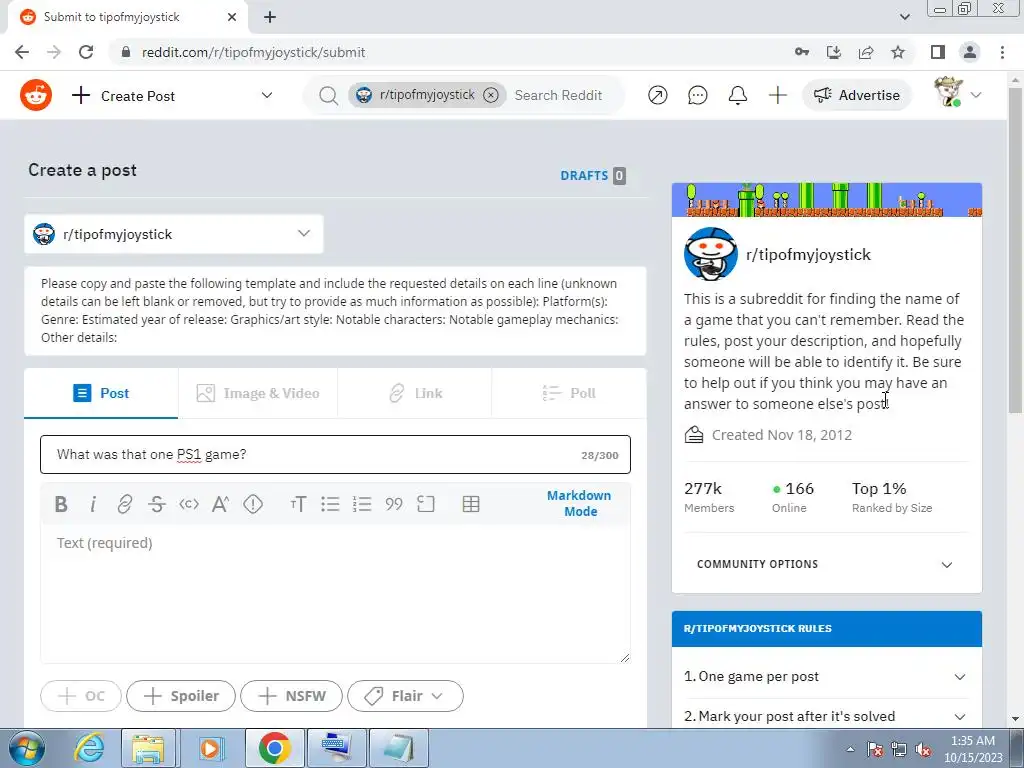Bookmark this page with the star icon
This screenshot has width=1024, height=768.
pos(898,52)
